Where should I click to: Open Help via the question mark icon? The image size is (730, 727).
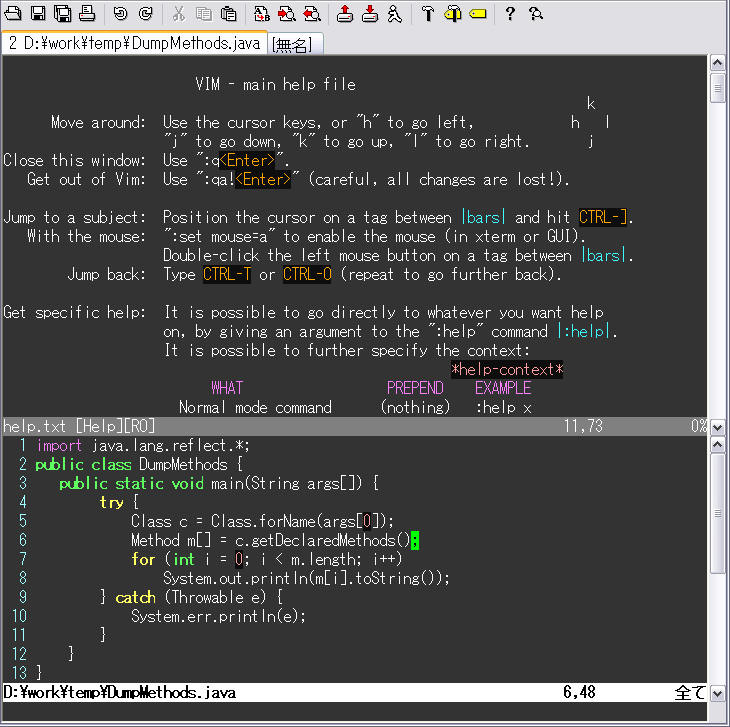pos(510,13)
